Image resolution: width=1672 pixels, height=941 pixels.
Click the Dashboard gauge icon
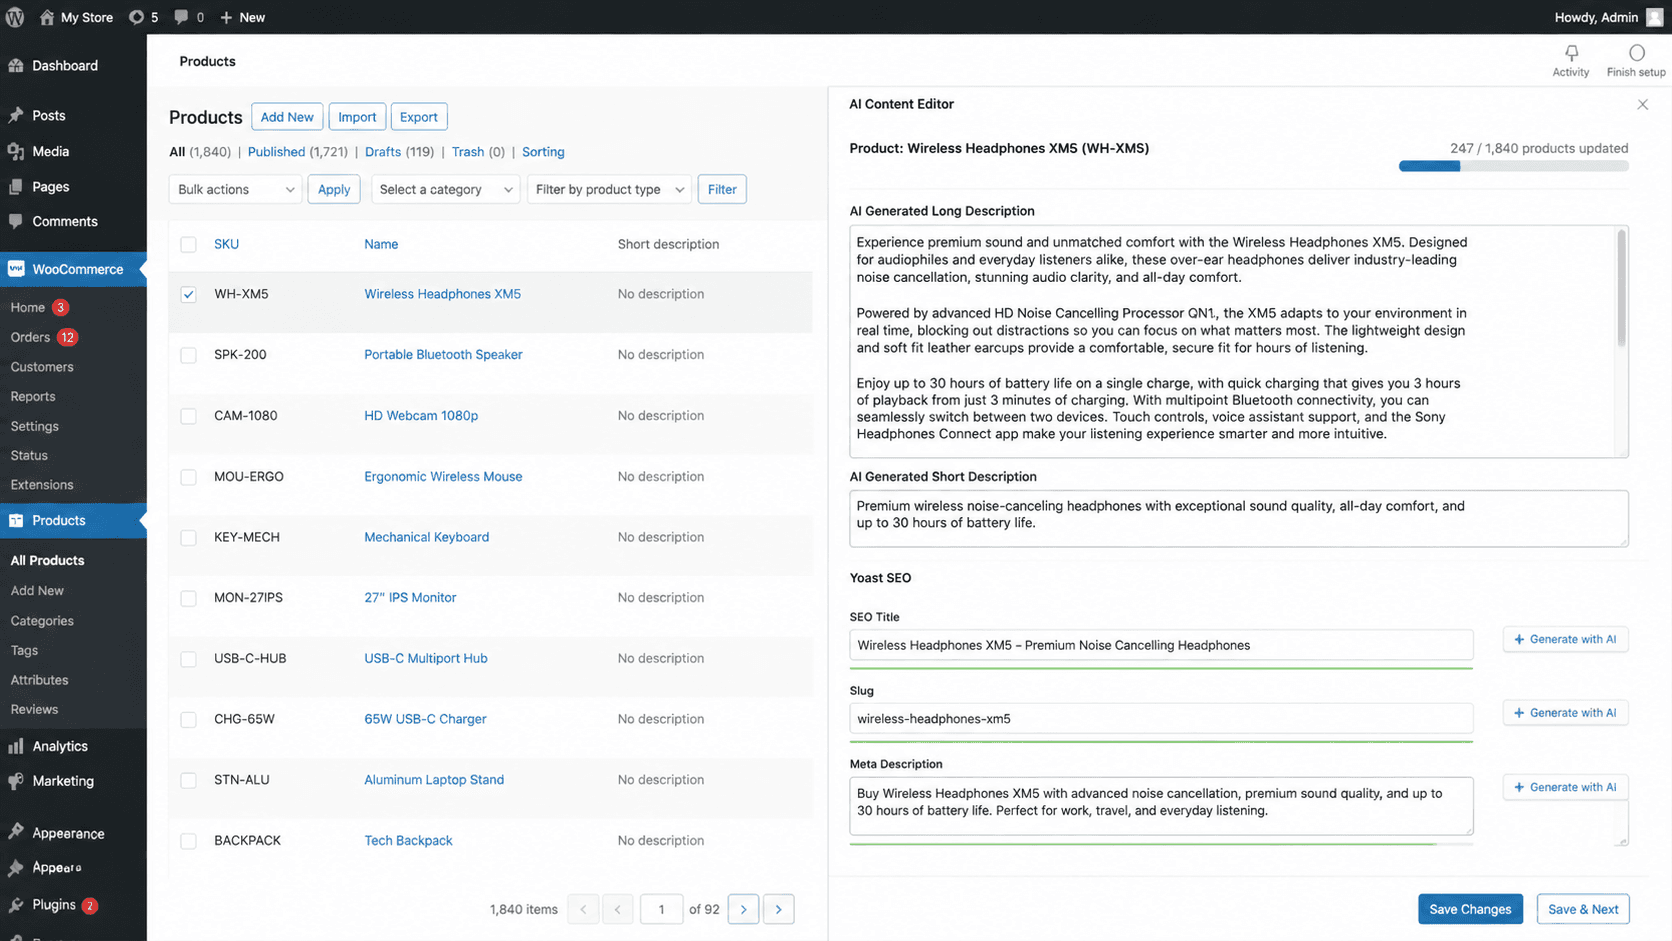(16, 65)
